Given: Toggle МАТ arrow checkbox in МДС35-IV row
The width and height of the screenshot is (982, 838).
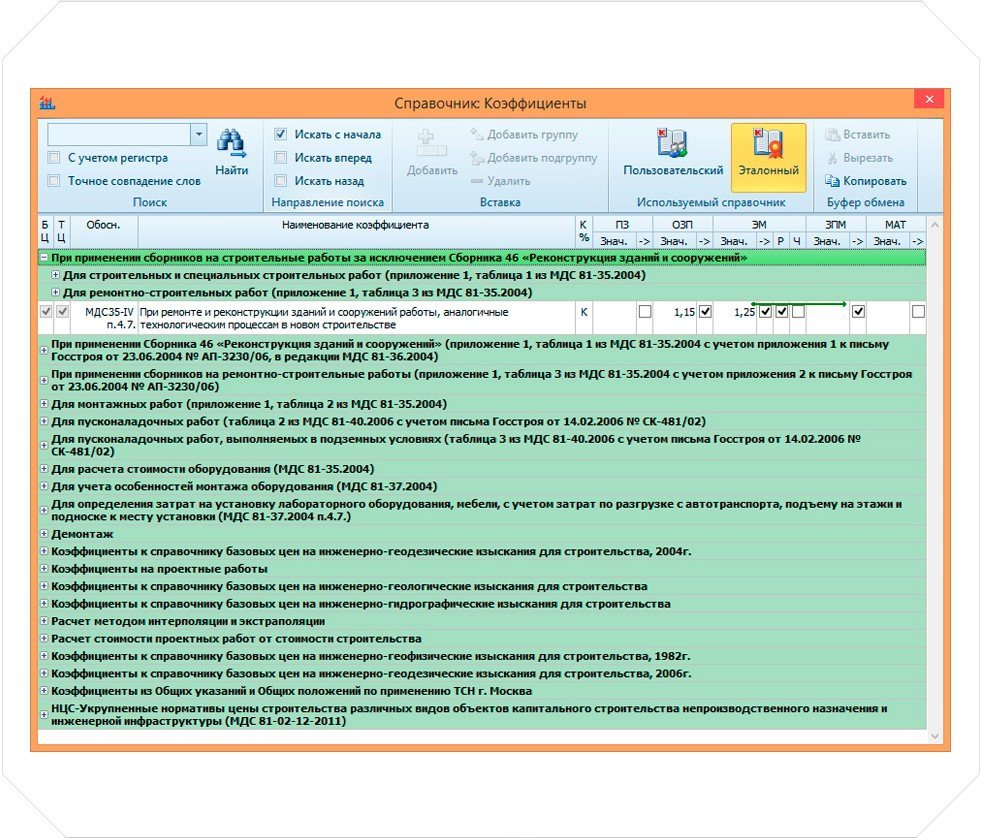Looking at the screenshot, I should [x=918, y=311].
